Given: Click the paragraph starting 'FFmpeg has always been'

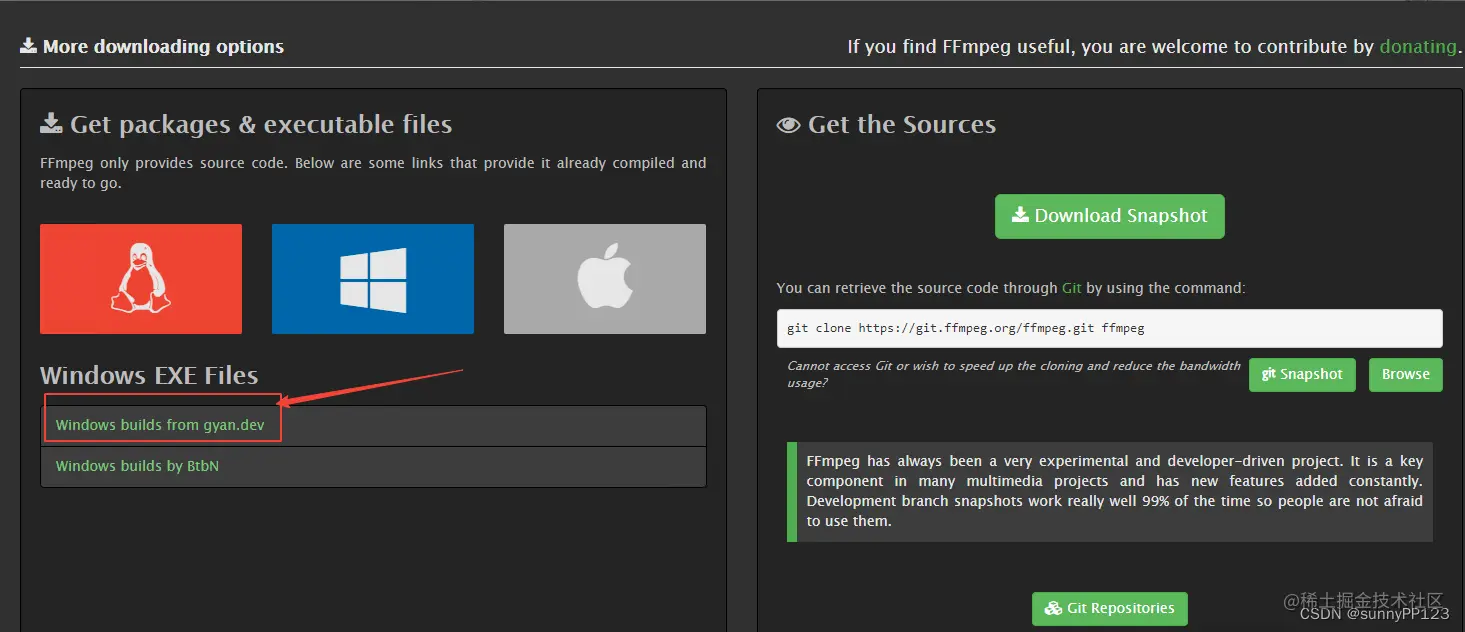Looking at the screenshot, I should point(1115,491).
